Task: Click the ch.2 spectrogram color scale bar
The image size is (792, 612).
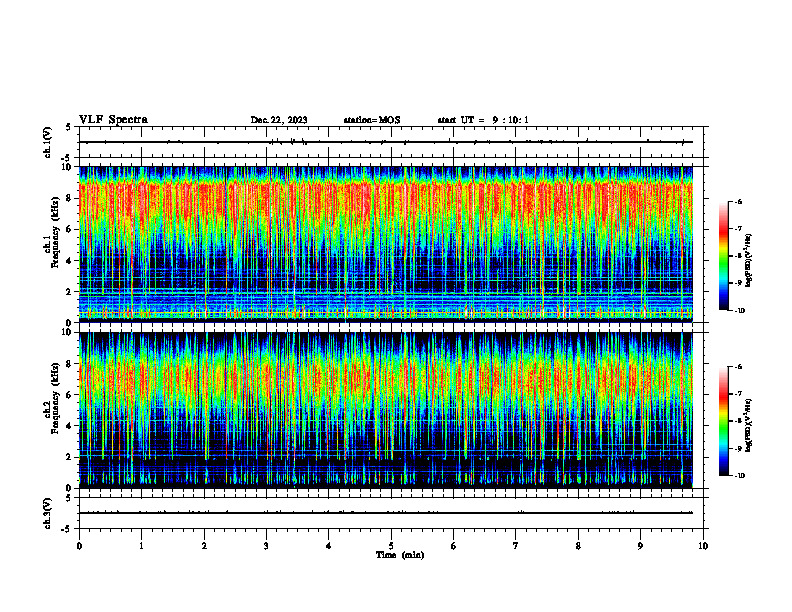Action: (x=724, y=421)
